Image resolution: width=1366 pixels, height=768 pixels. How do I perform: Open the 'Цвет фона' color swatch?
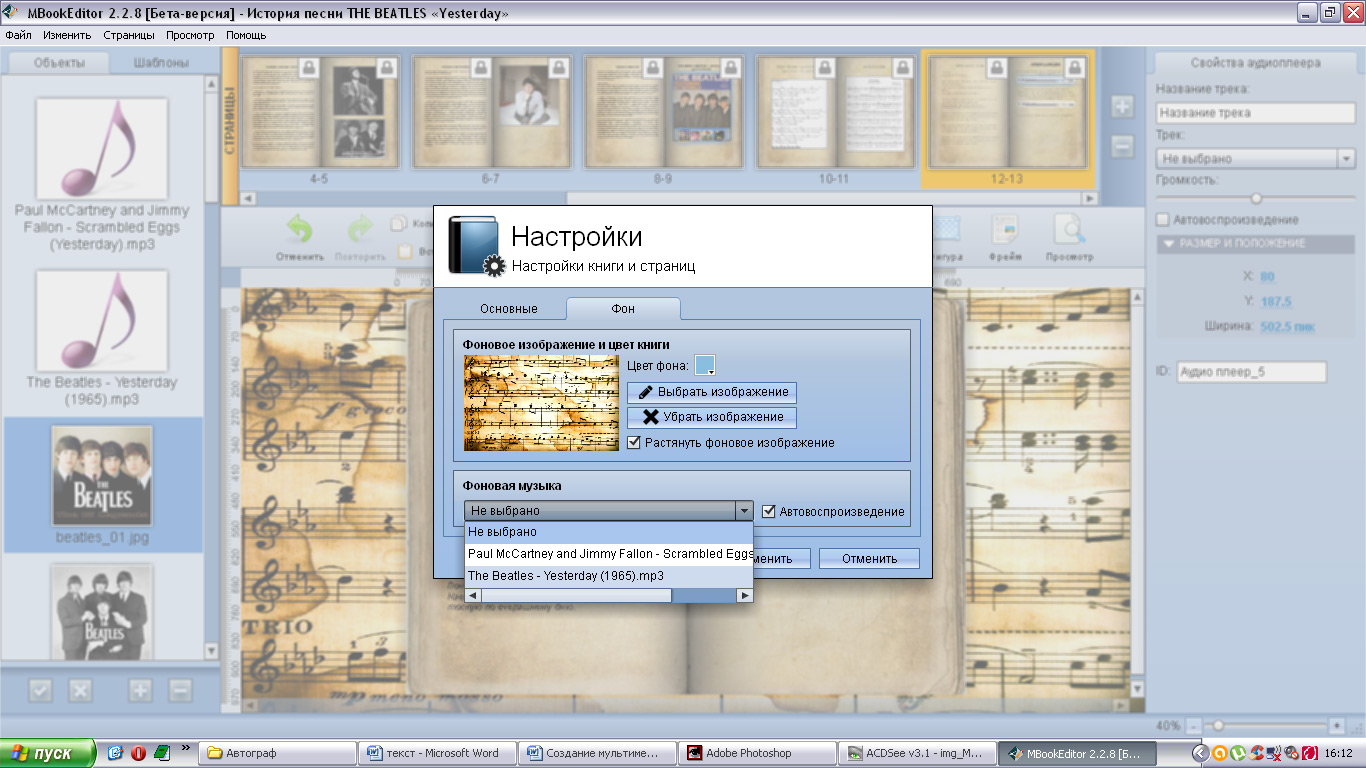pyautogui.click(x=705, y=366)
